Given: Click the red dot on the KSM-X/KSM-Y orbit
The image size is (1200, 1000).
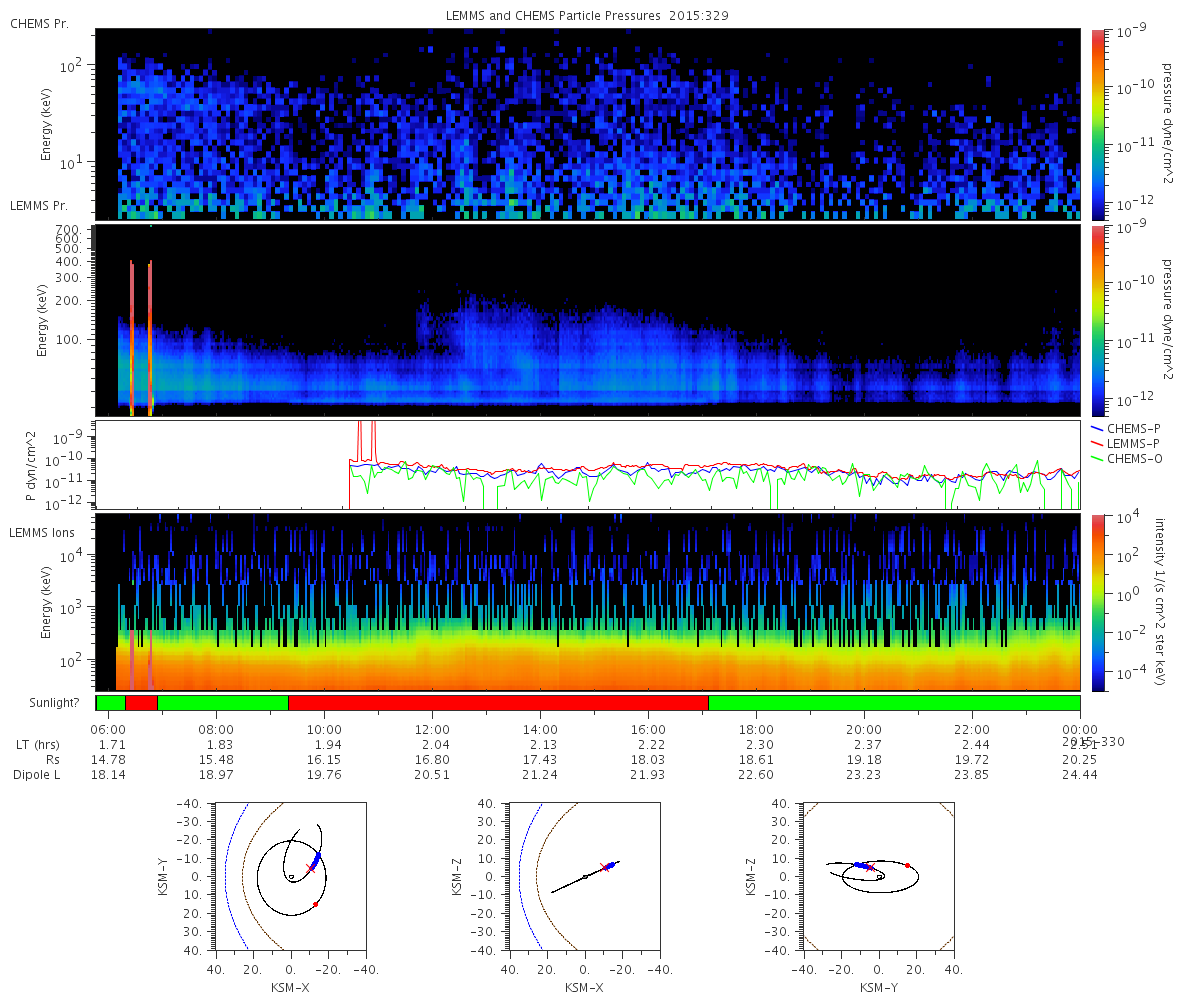Looking at the screenshot, I should coord(315,904).
